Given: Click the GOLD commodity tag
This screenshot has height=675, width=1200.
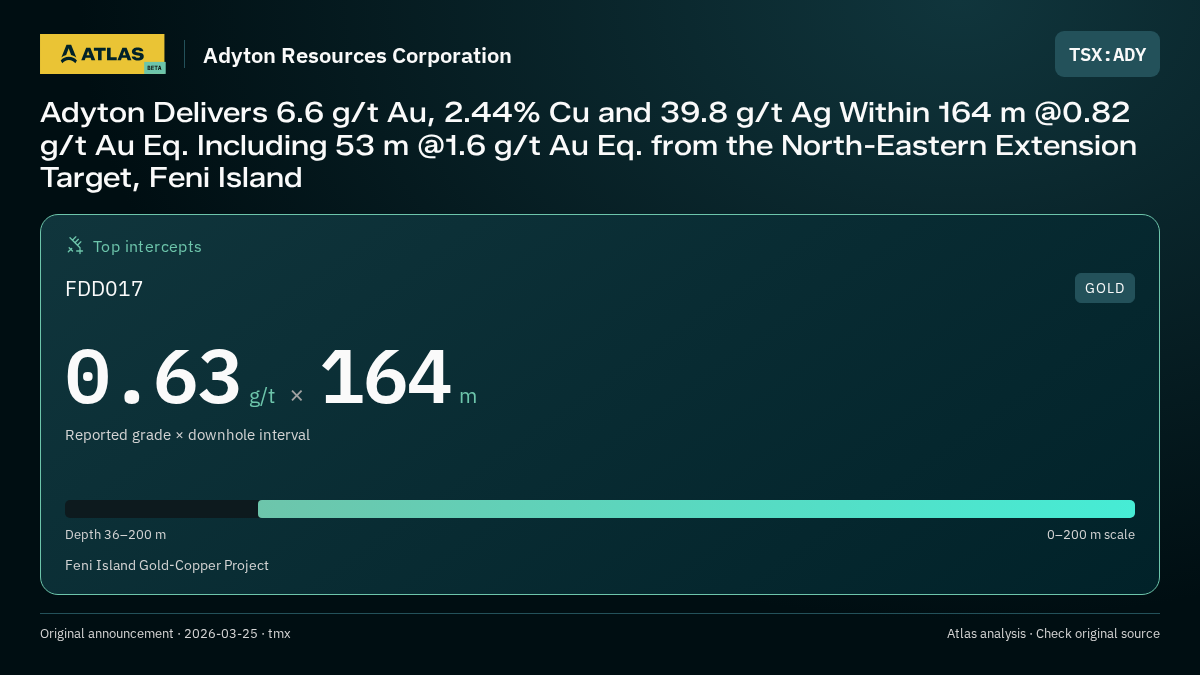Looking at the screenshot, I should tap(1105, 288).
